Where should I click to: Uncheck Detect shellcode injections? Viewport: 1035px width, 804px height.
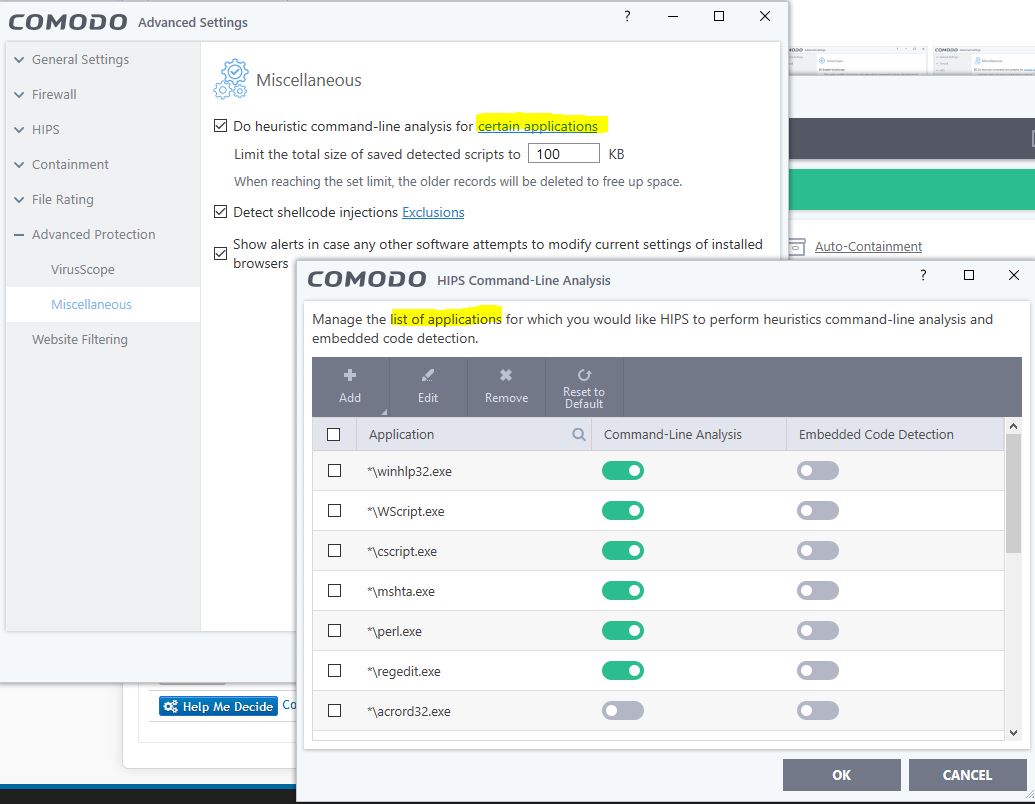pos(220,212)
